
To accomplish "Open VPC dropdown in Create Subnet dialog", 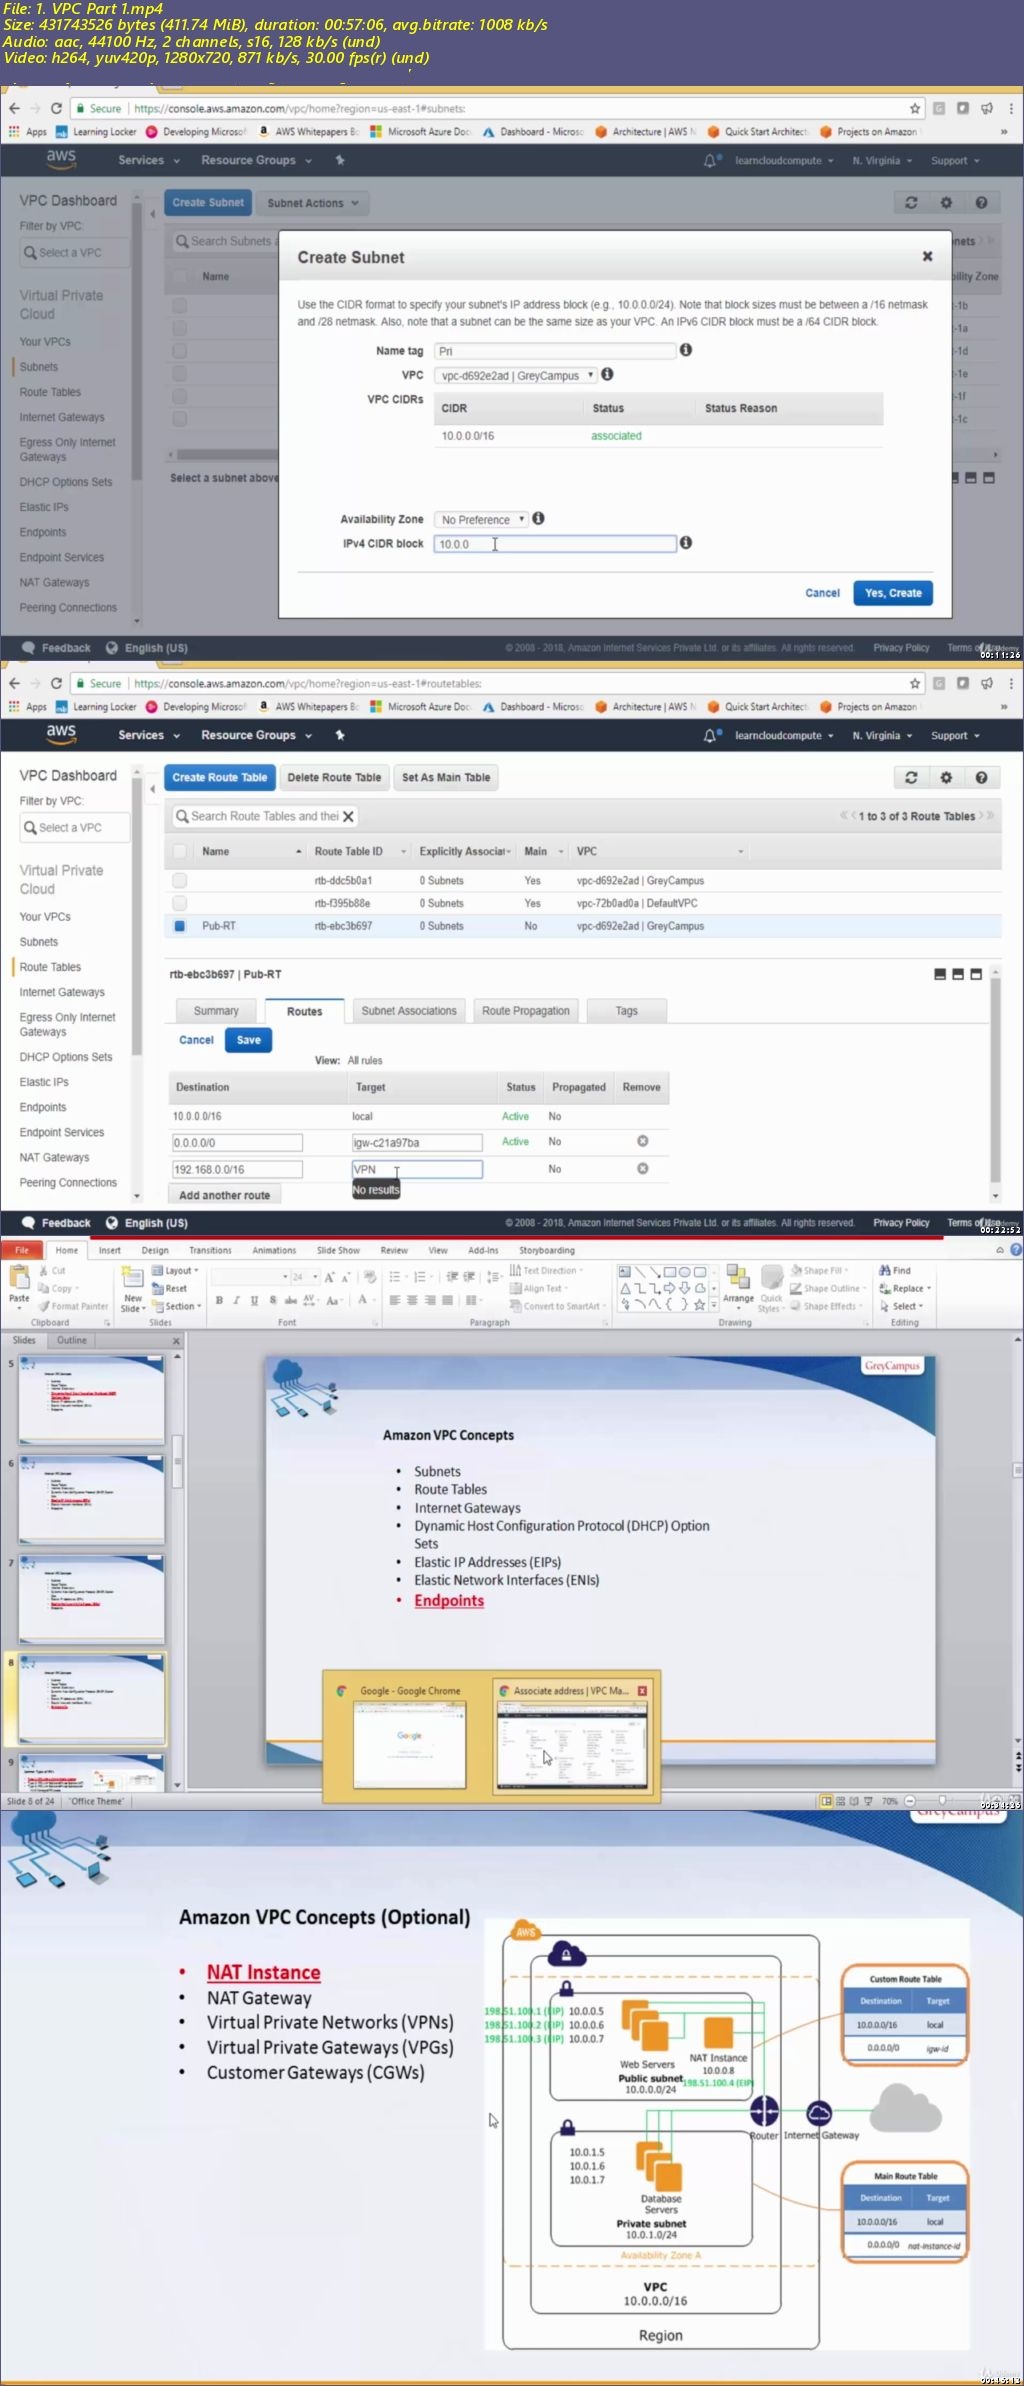I will (515, 375).
